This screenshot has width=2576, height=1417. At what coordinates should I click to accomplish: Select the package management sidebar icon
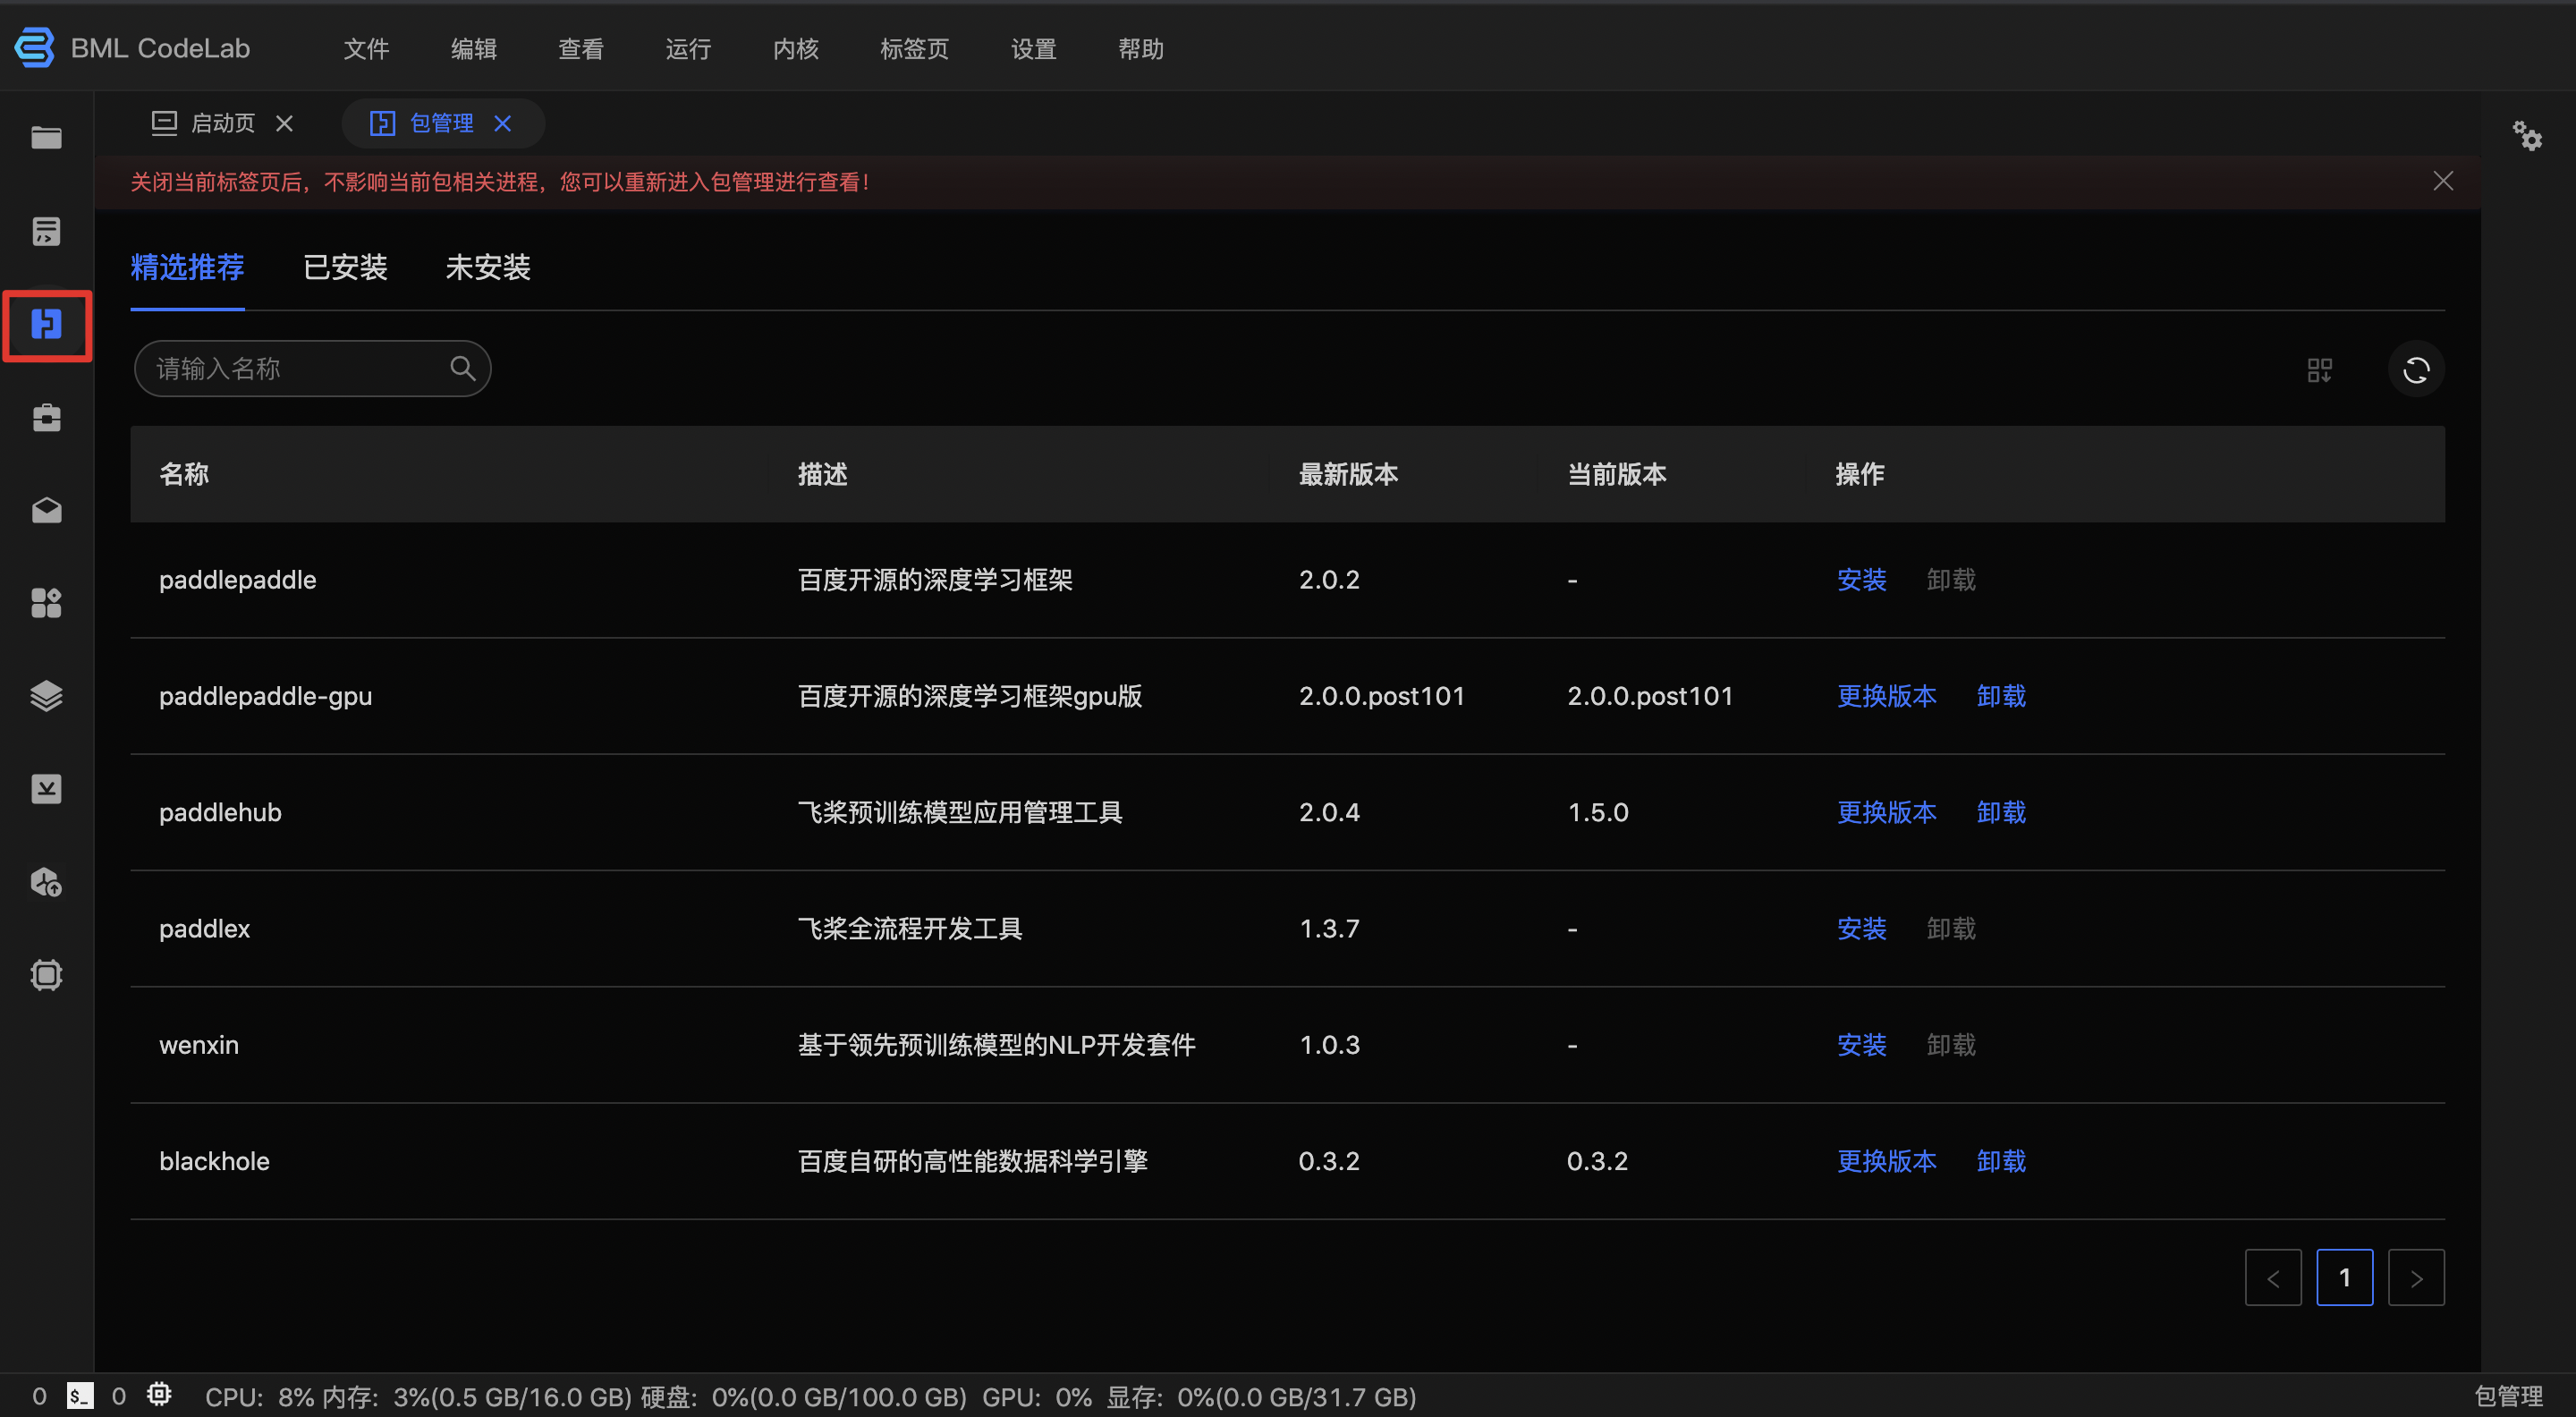46,324
